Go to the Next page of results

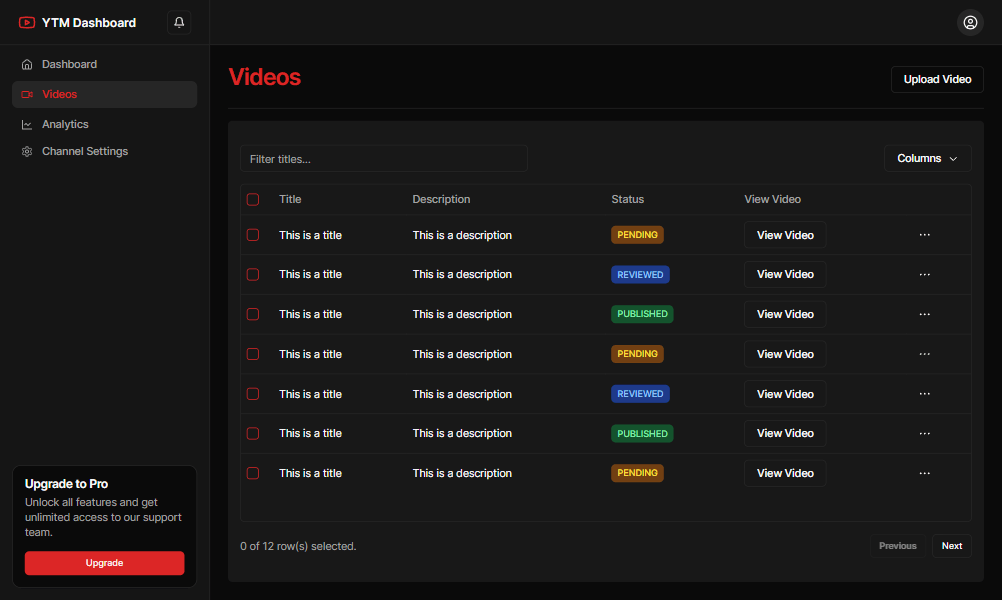point(951,546)
